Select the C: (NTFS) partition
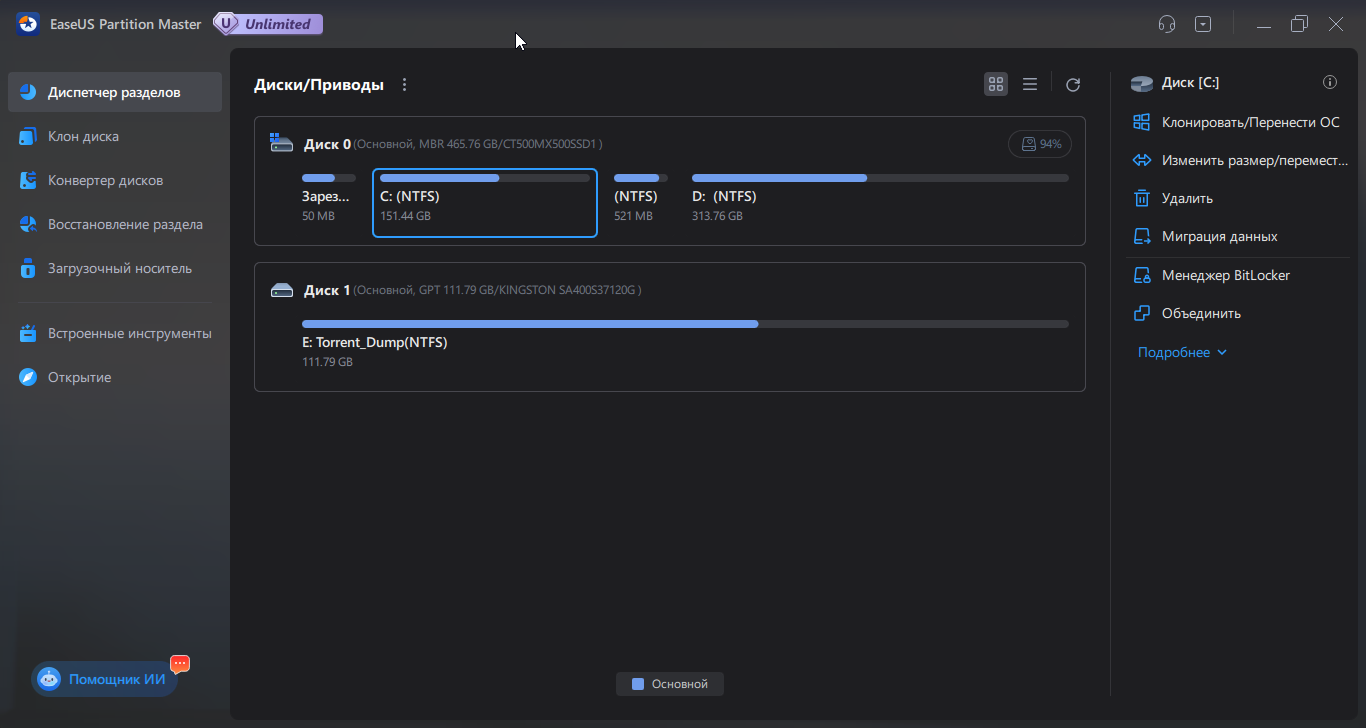Image resolution: width=1366 pixels, height=728 pixels. (x=484, y=203)
